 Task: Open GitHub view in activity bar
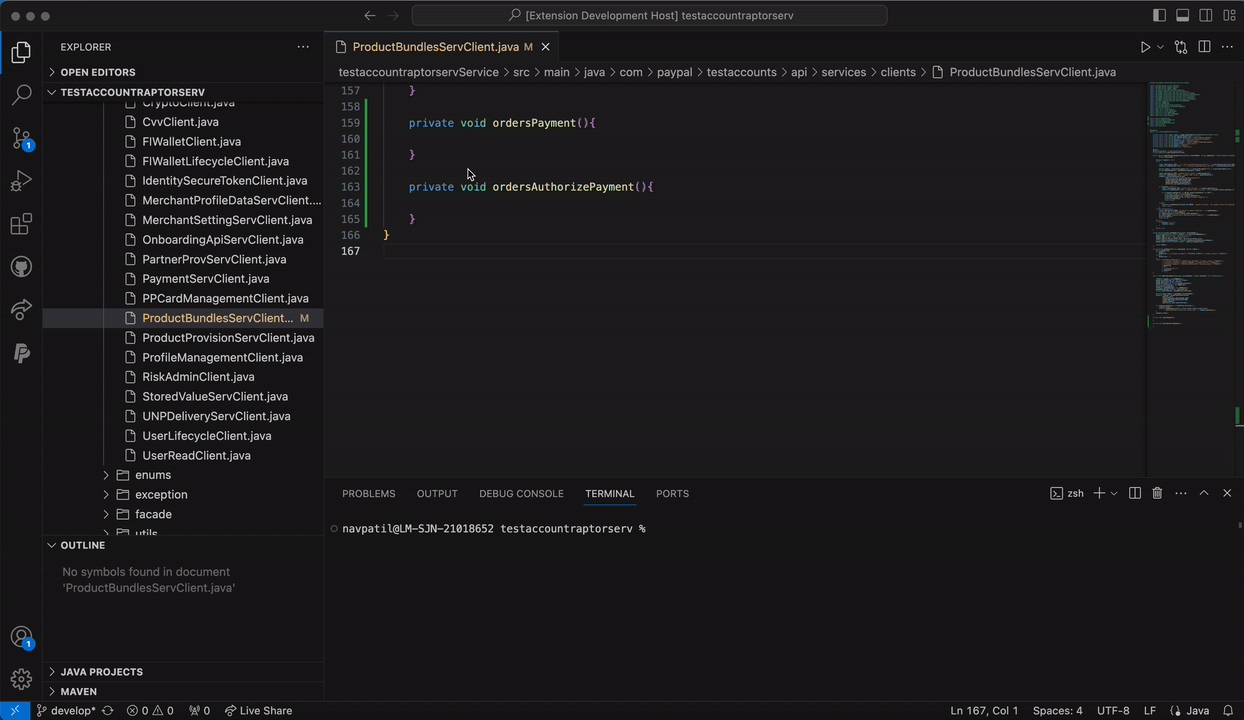coord(21,267)
